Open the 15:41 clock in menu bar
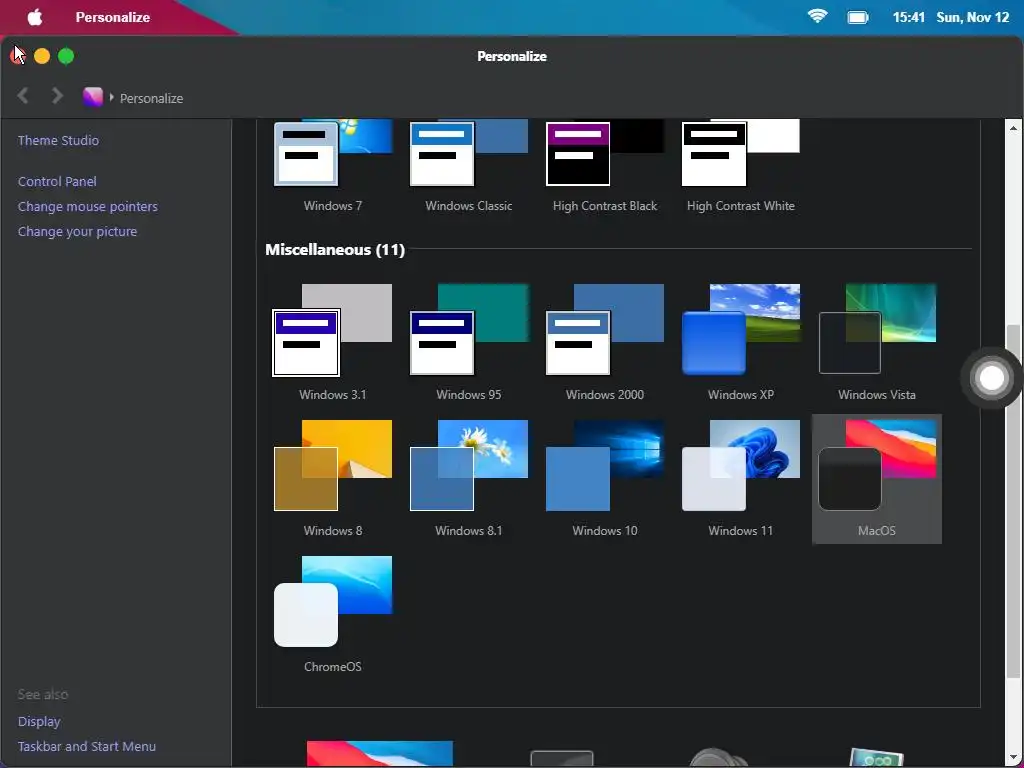1024x768 pixels. coord(908,17)
